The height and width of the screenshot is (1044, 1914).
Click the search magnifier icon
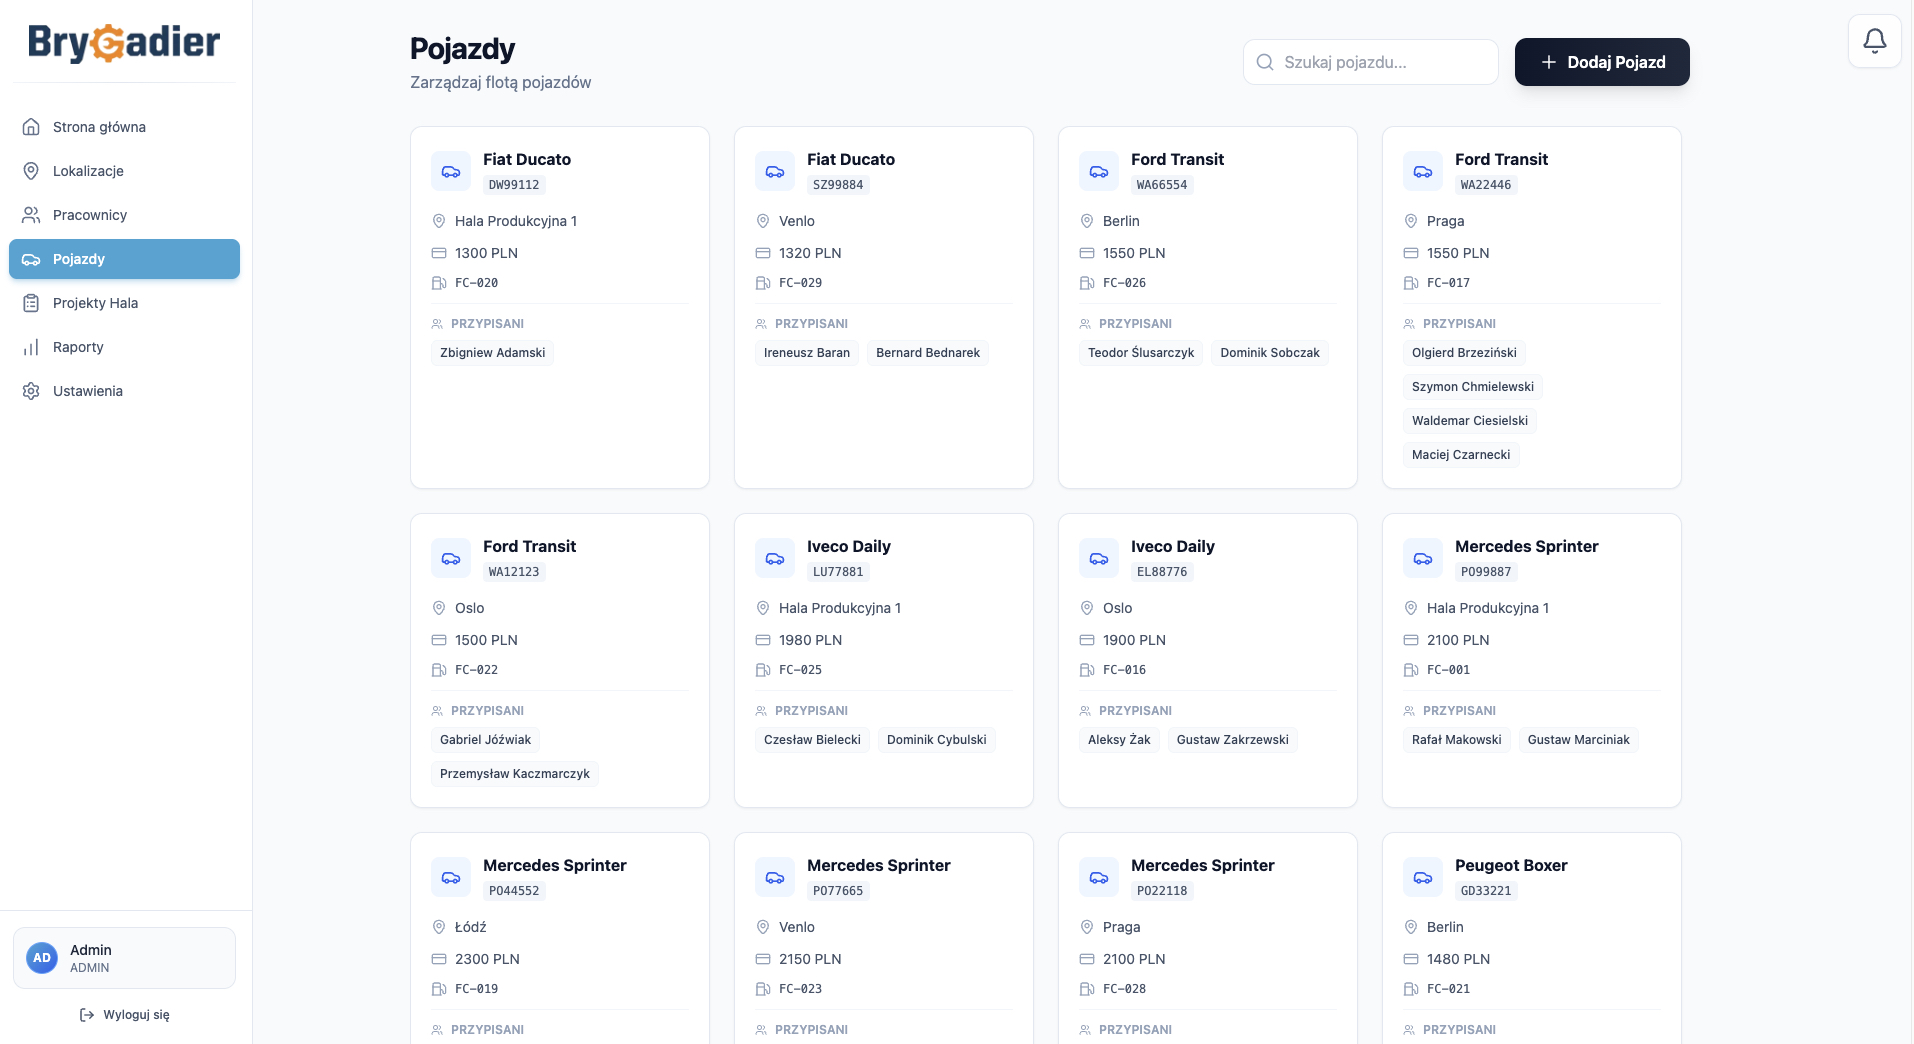1265,62
